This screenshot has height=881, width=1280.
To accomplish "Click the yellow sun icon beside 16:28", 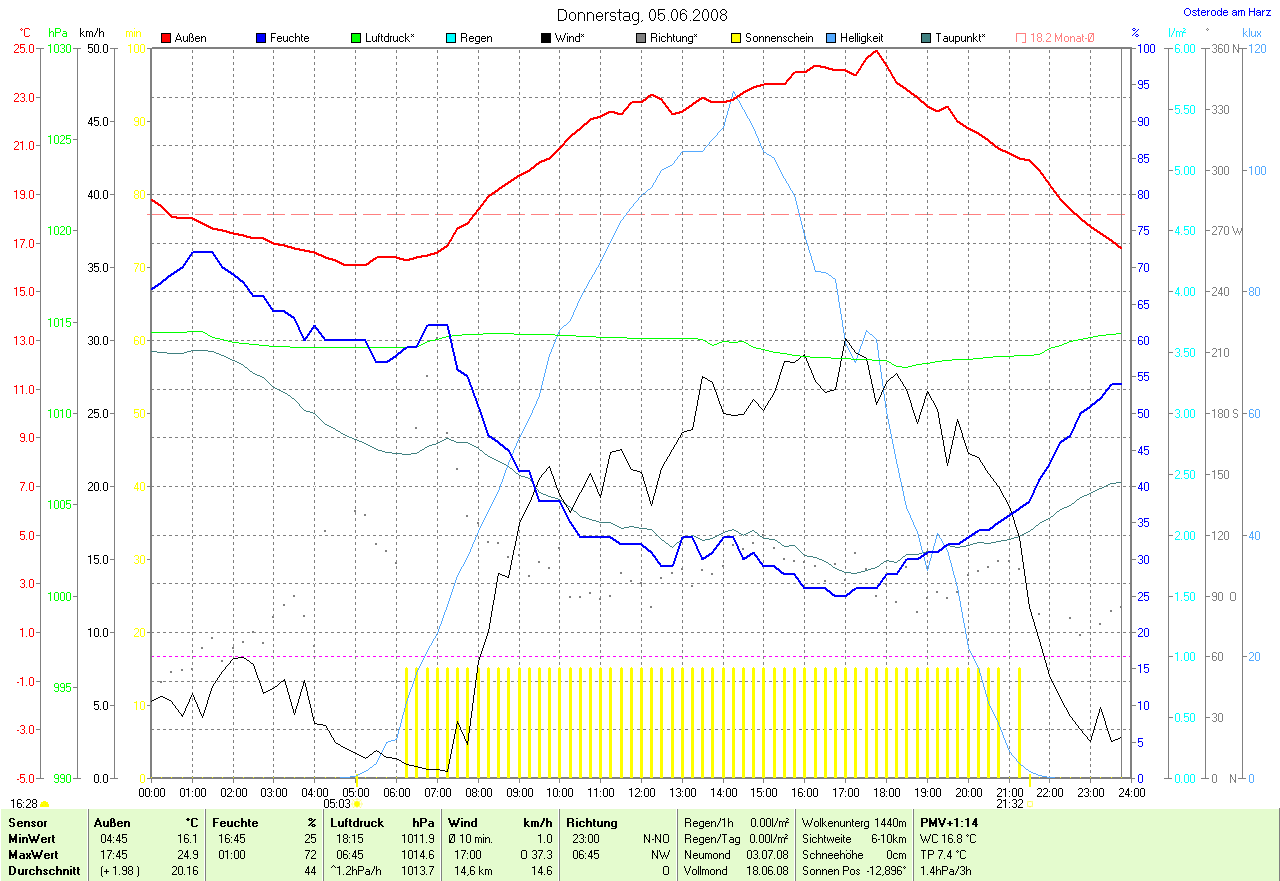I will (x=45, y=803).
